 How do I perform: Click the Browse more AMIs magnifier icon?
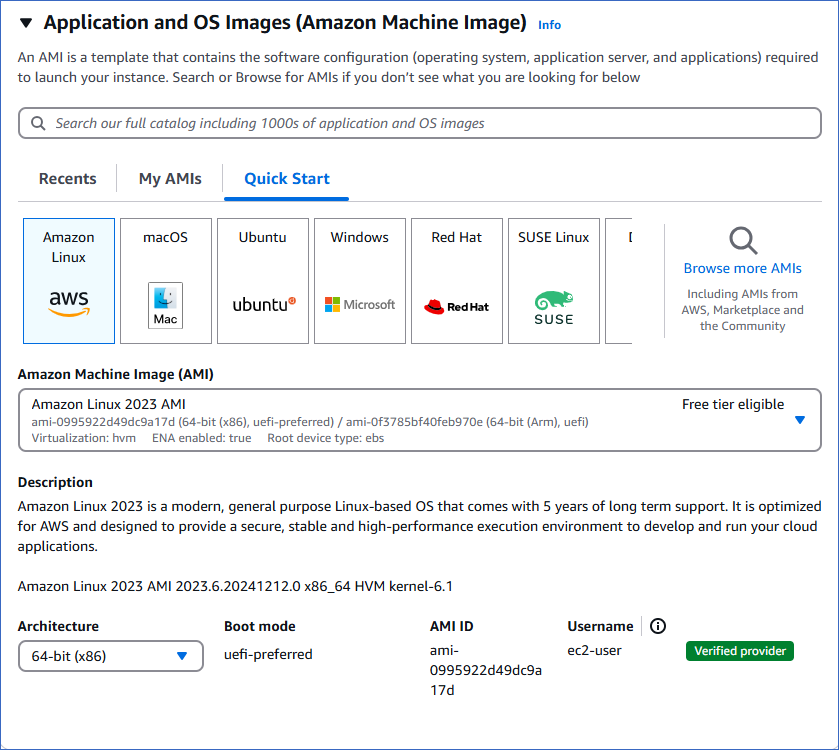tap(743, 241)
